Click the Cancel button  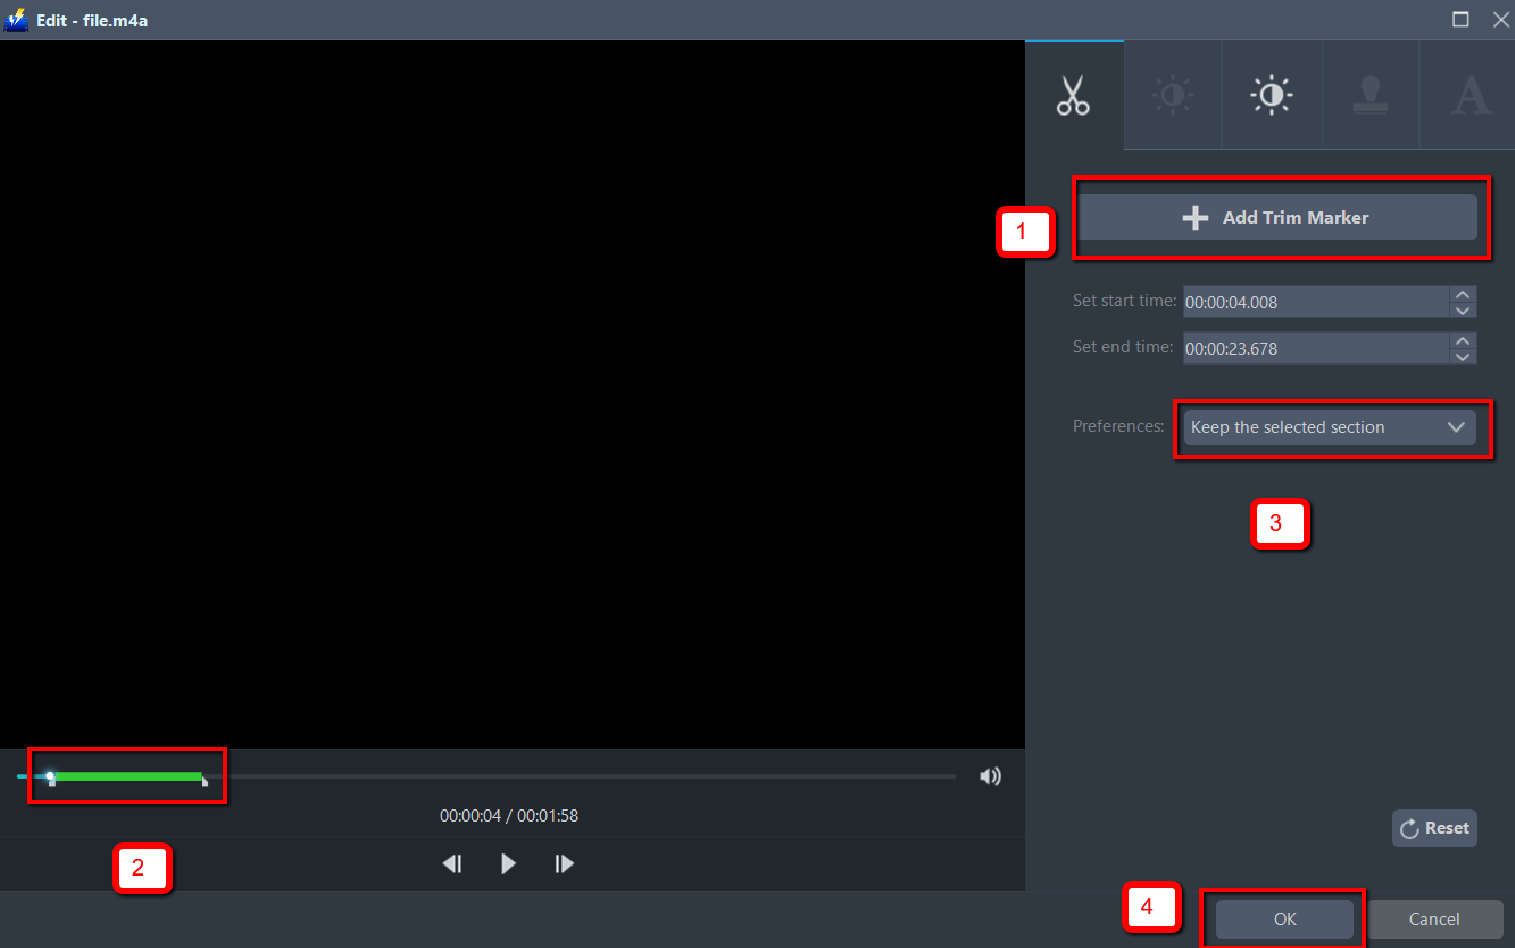(x=1435, y=919)
